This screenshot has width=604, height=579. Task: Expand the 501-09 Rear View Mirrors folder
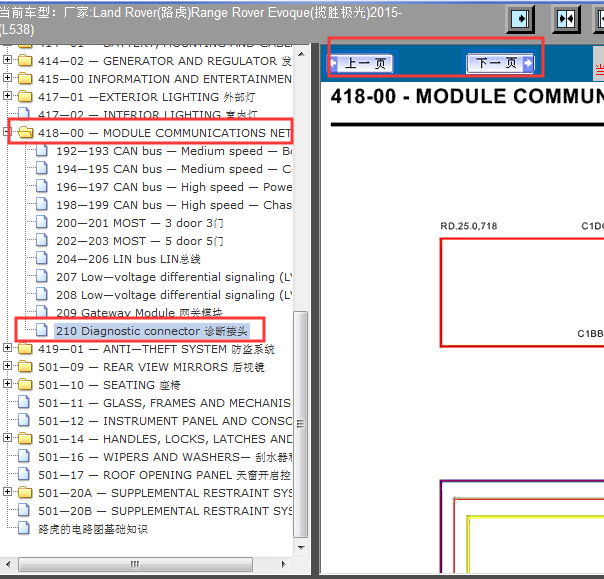coord(7,366)
